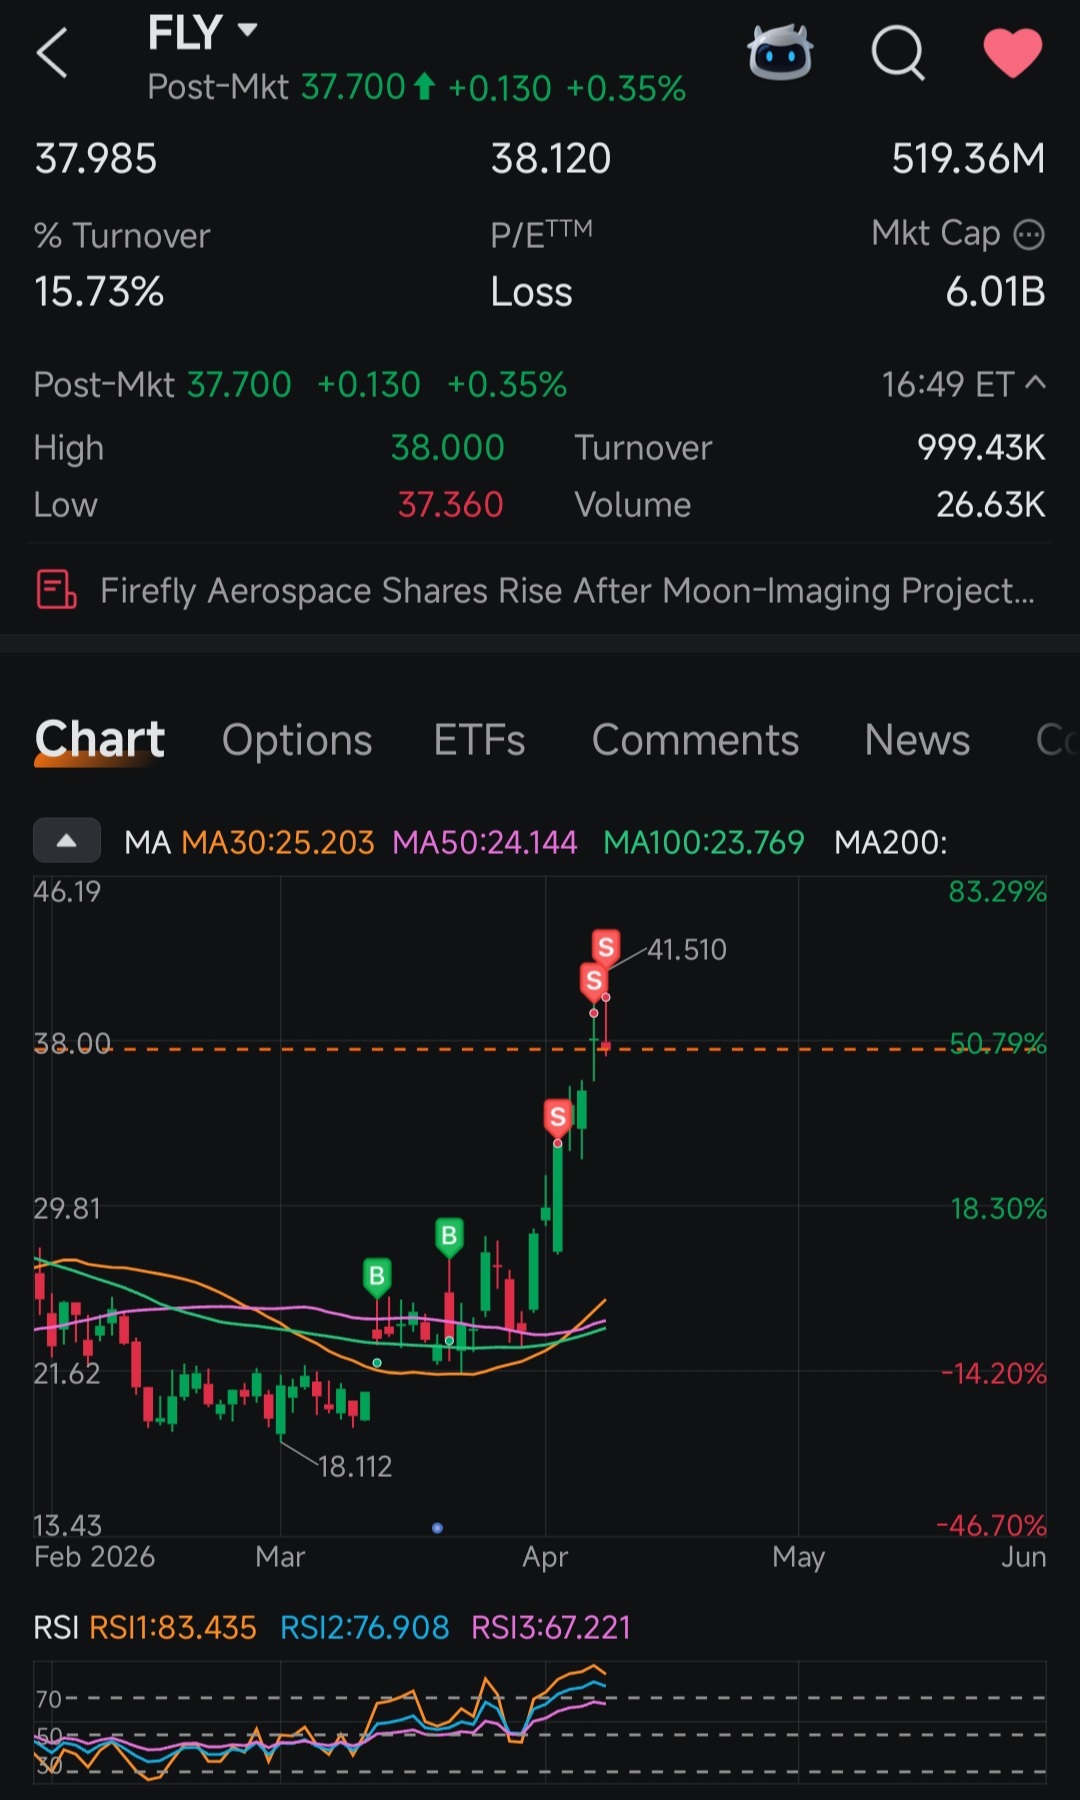Toggle the red heart favorite icon
This screenshot has width=1080, height=1800.
1013,53
